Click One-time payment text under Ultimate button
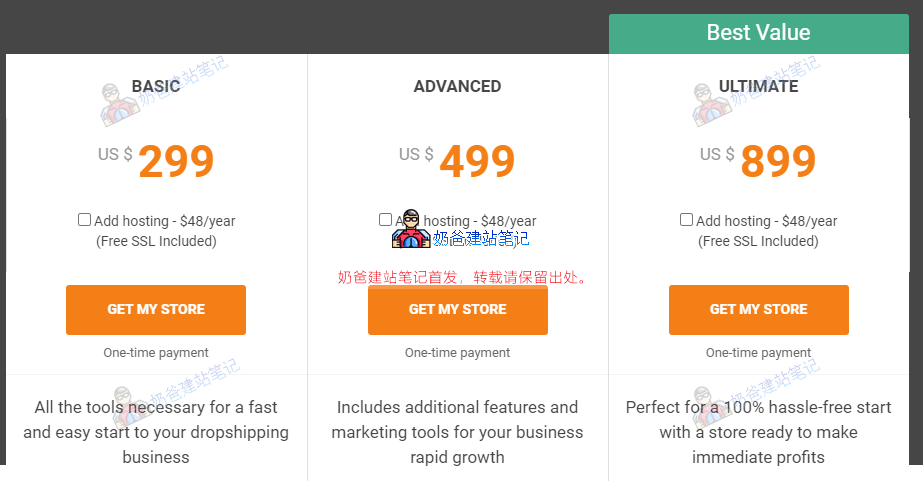This screenshot has height=481, width=923. click(x=758, y=353)
